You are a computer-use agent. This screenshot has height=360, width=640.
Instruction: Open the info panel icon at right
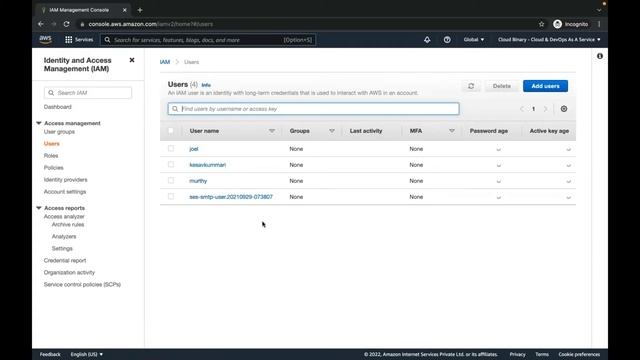tap(600, 56)
